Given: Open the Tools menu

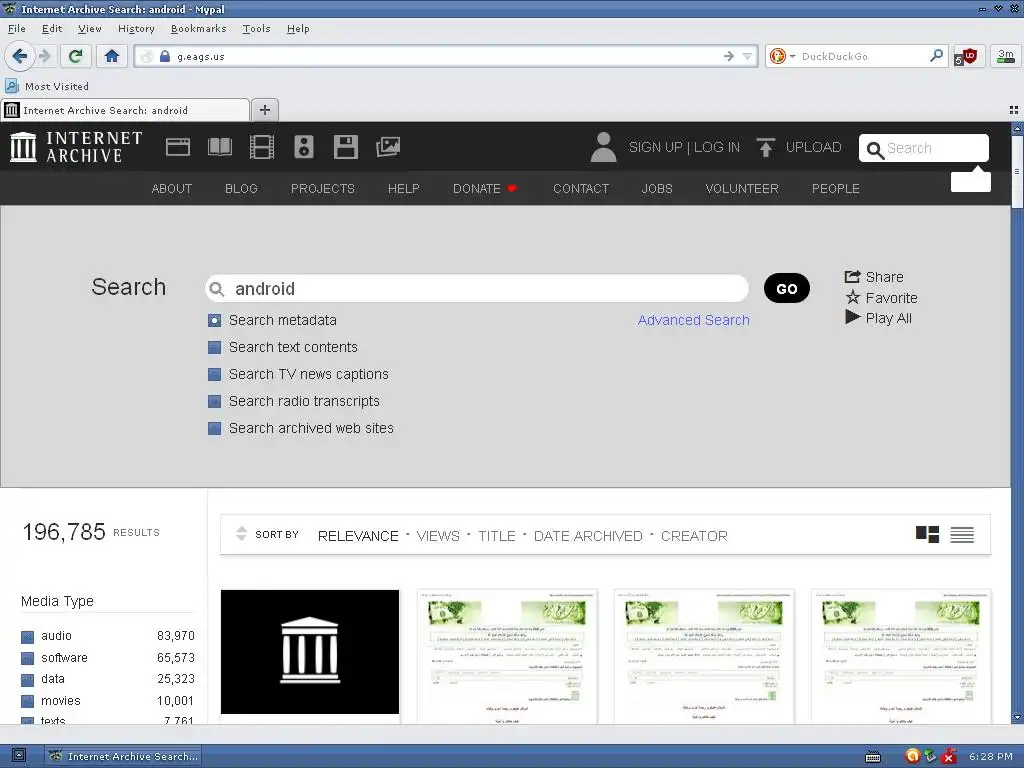Looking at the screenshot, I should click(257, 29).
